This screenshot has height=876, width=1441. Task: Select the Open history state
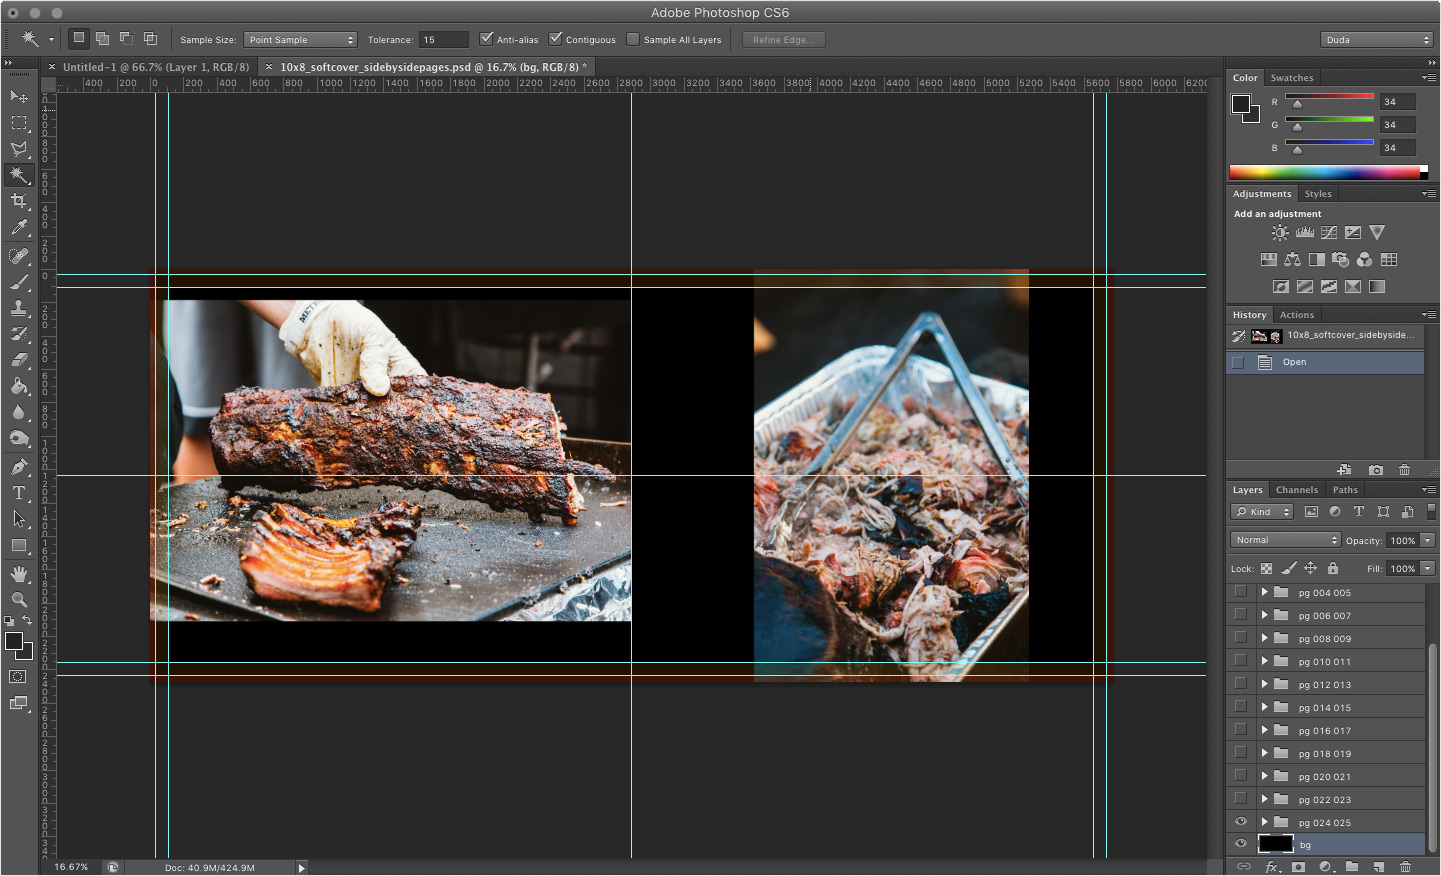(1294, 362)
